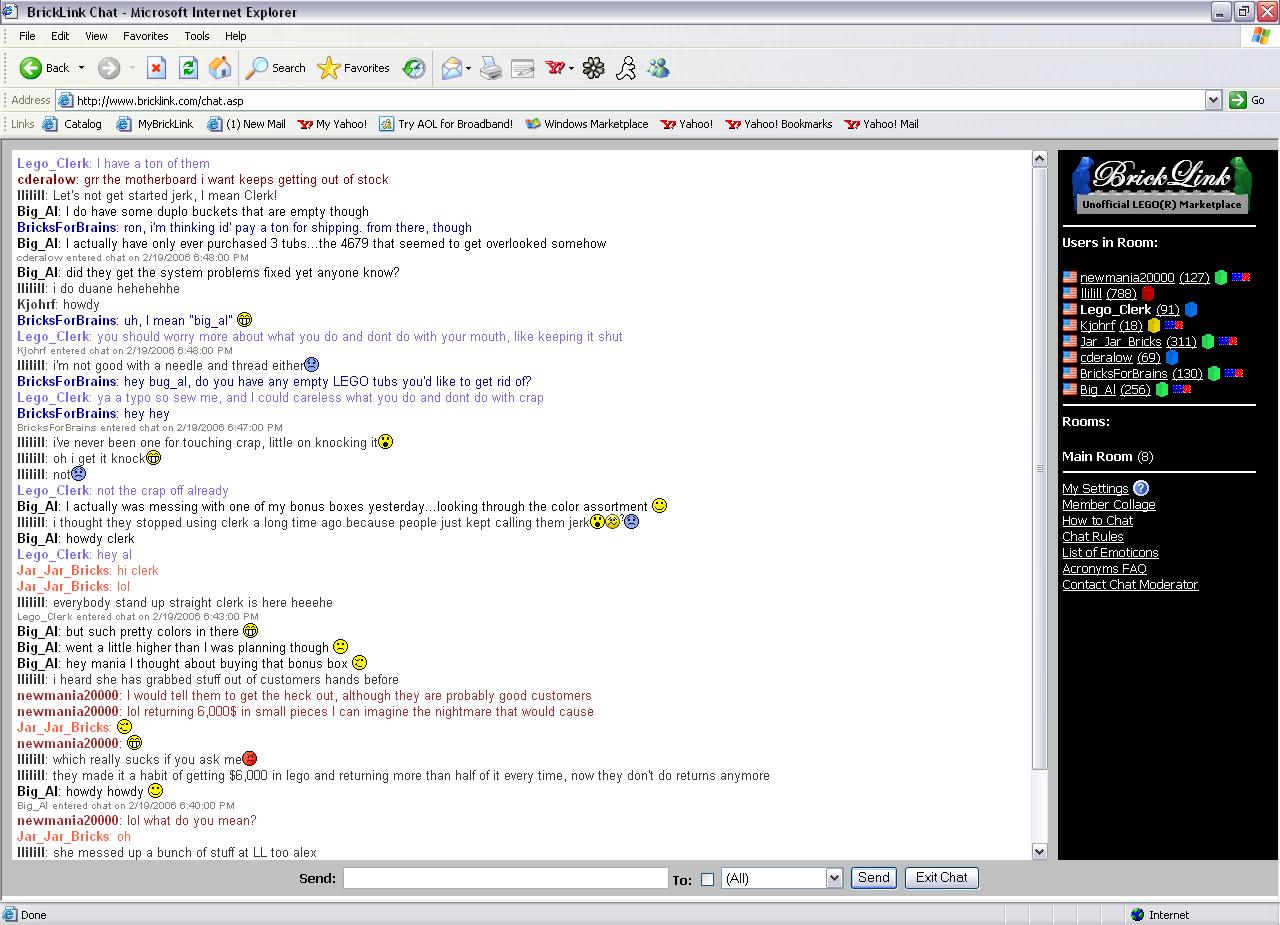Viewport: 1280px width, 925px height.
Task: Open the Yahoo icon dropdown arrow
Action: 571,68
